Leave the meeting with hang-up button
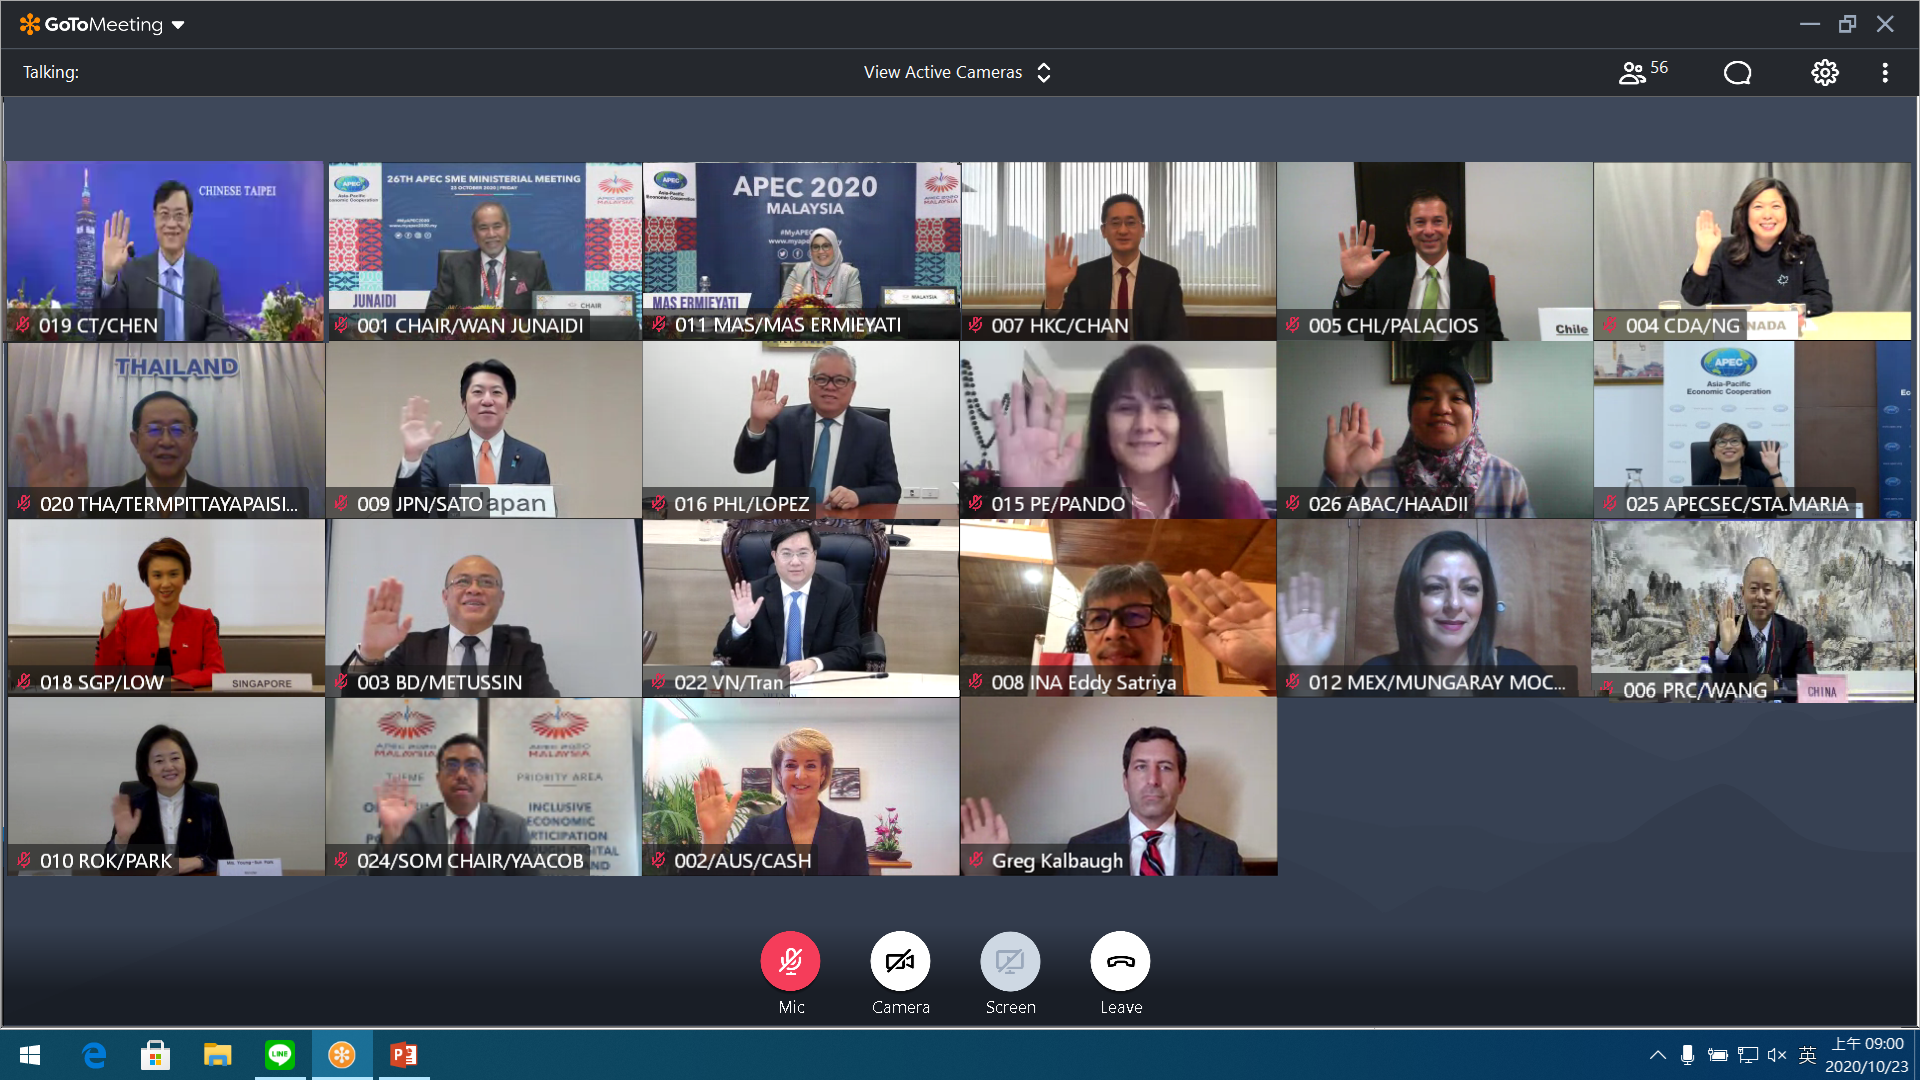This screenshot has width=1920, height=1080. point(1120,962)
